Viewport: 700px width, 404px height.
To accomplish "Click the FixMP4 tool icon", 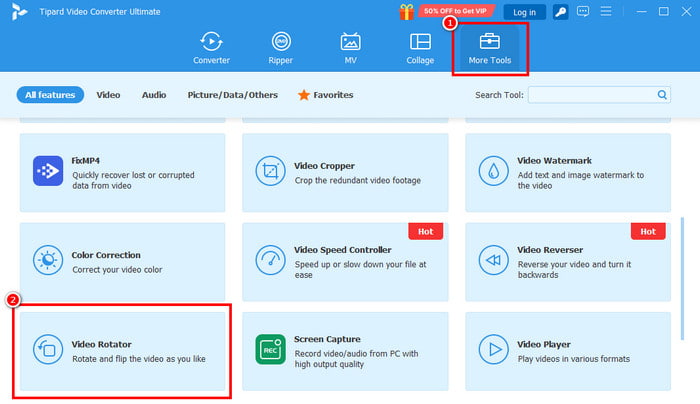I will coord(48,171).
